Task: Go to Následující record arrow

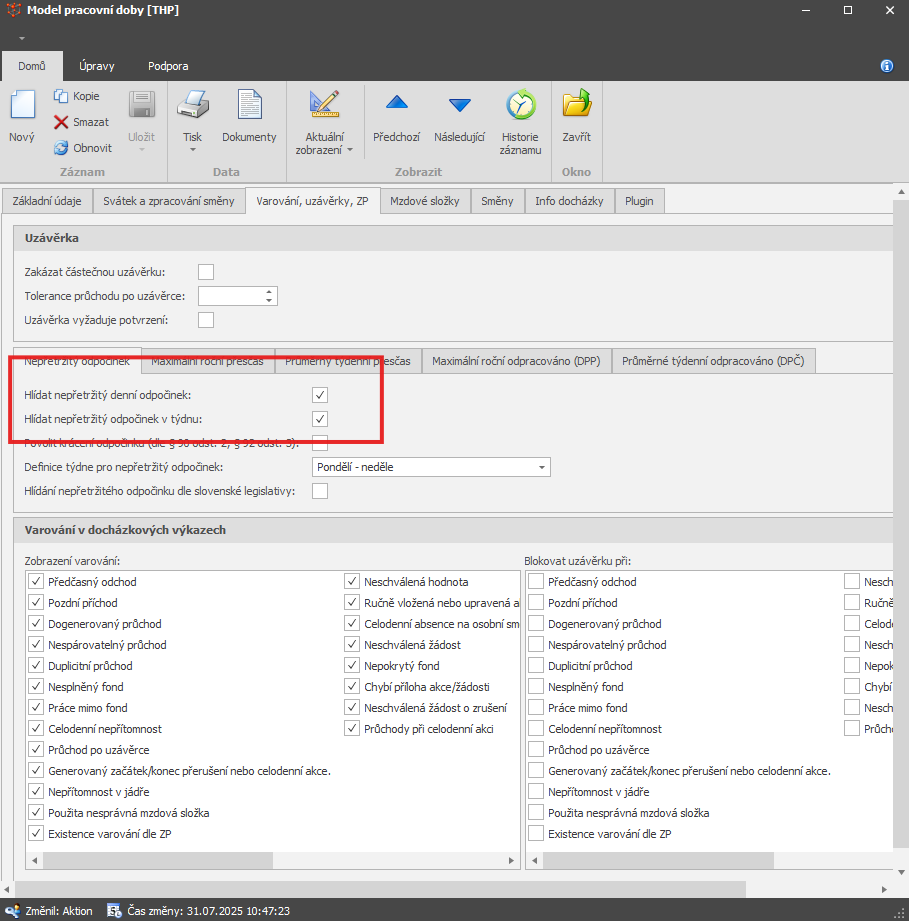Action: 460,105
